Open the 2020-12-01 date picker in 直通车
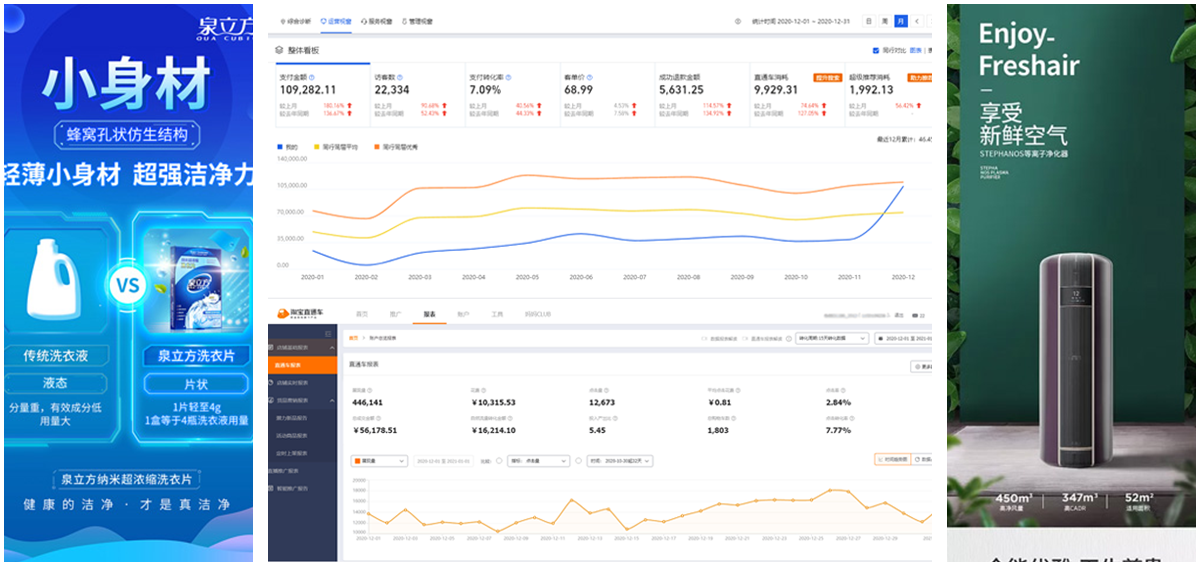This screenshot has width=1200, height=566. (903, 338)
